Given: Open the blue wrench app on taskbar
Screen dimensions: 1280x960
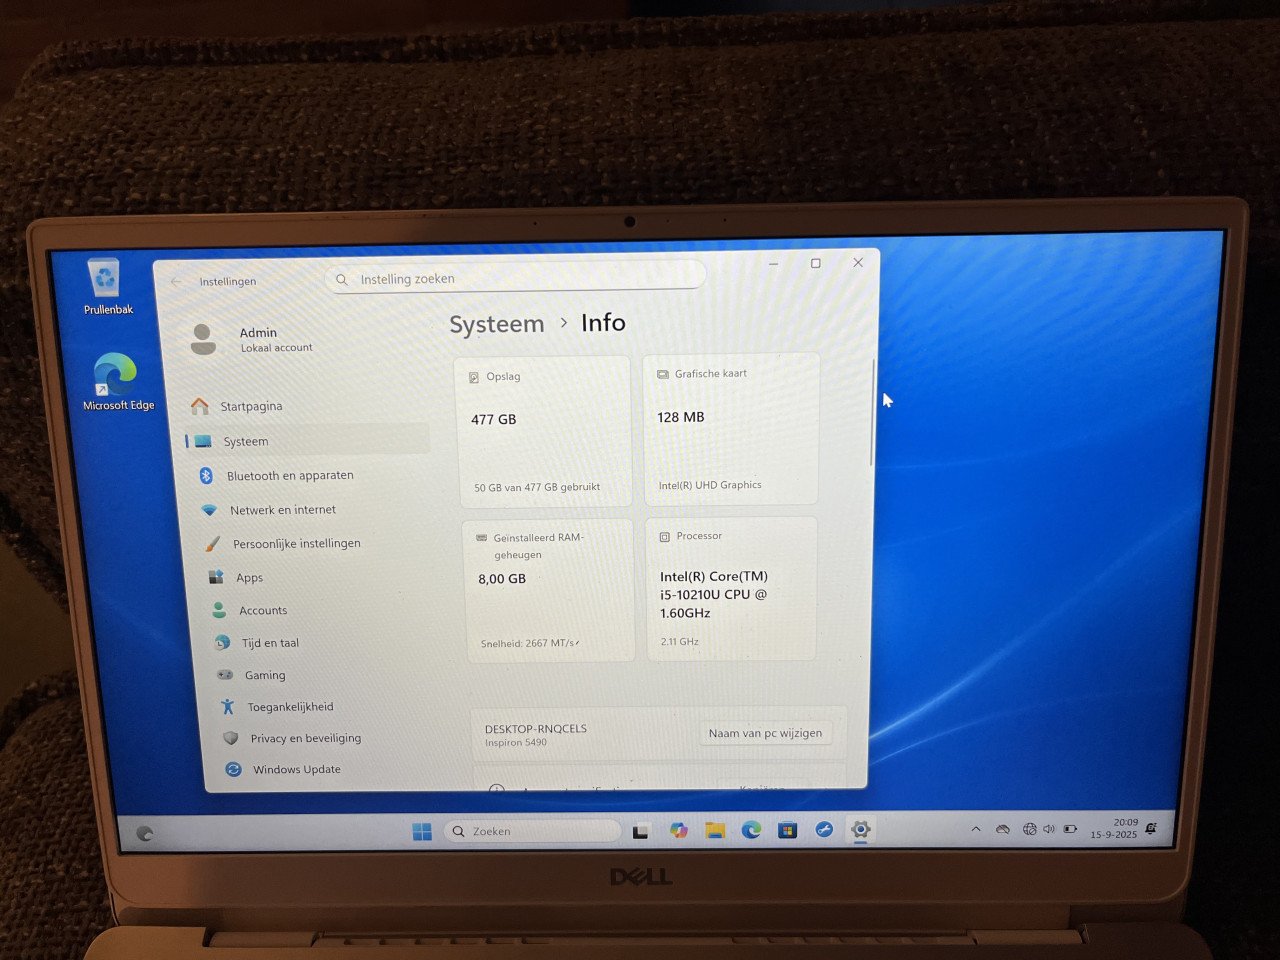Looking at the screenshot, I should [x=824, y=830].
